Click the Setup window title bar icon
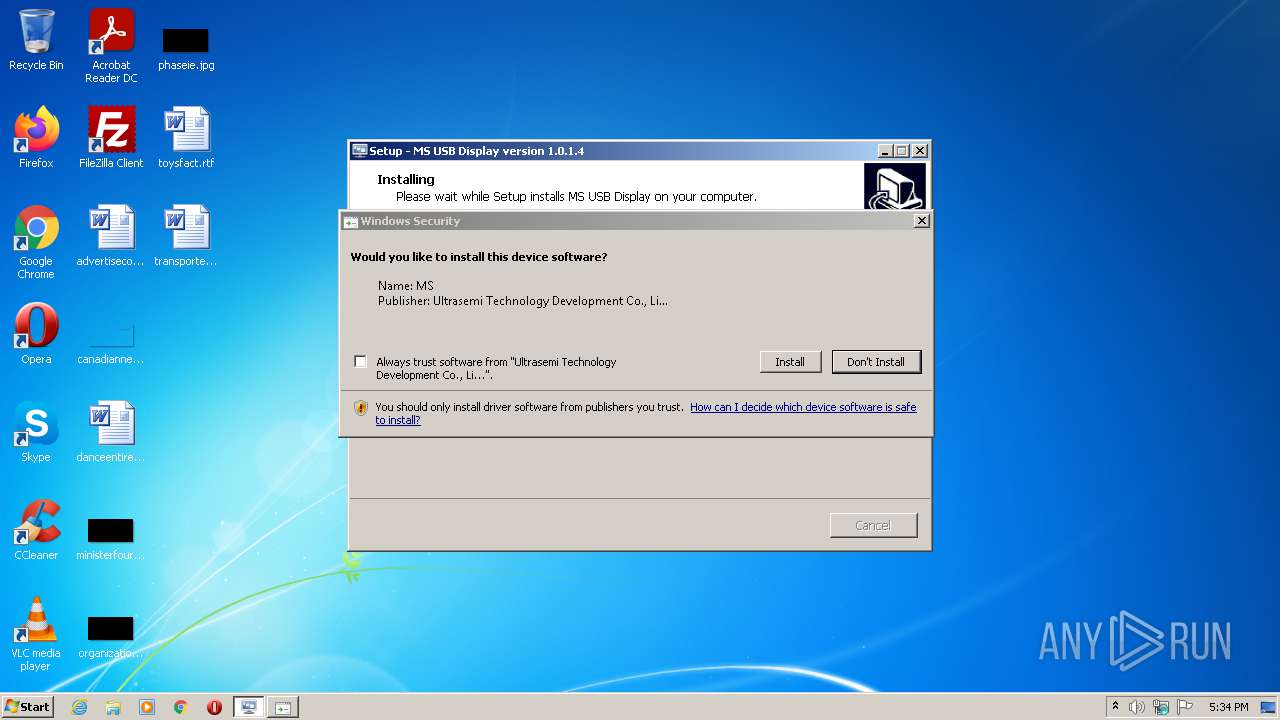1280x720 pixels. pyautogui.click(x=359, y=151)
